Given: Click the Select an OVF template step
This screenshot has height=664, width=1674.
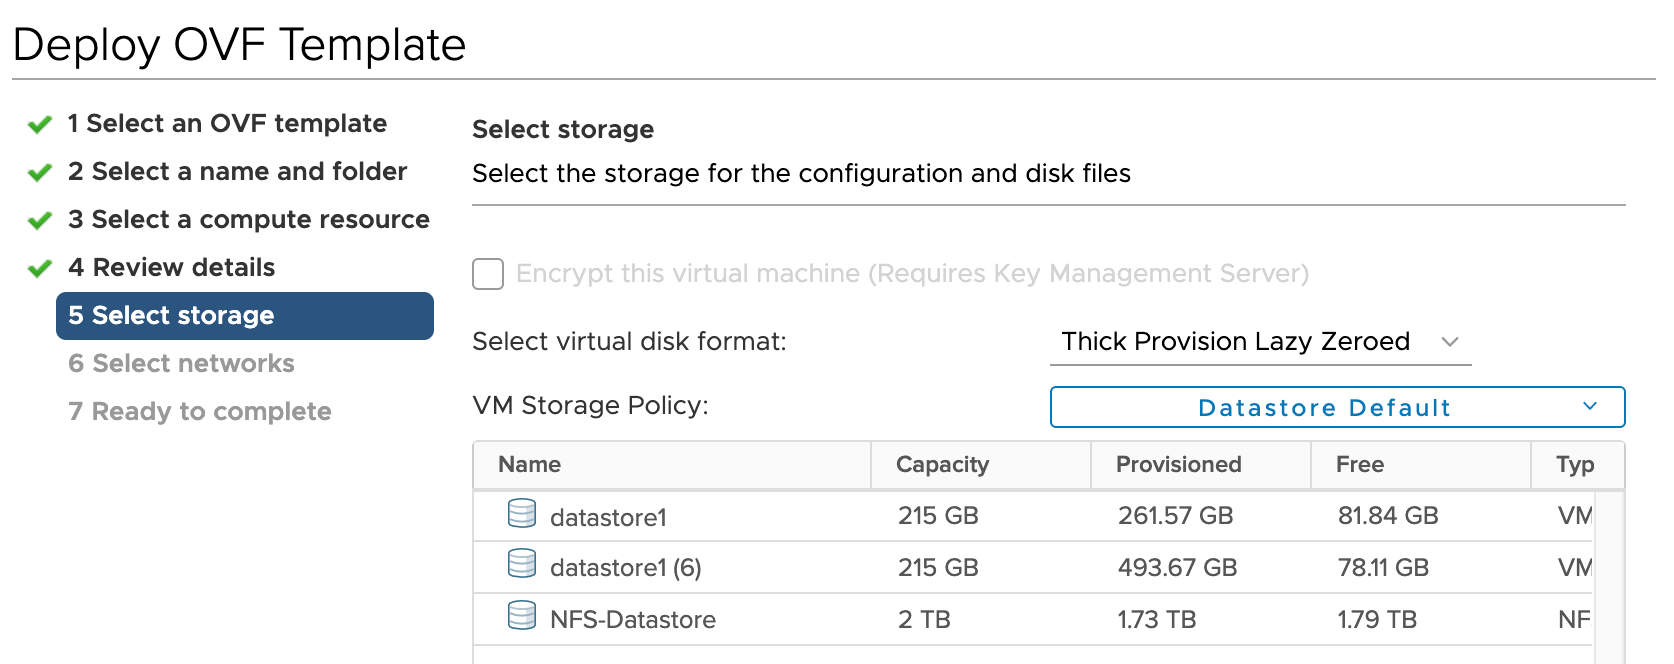Looking at the screenshot, I should click(226, 123).
